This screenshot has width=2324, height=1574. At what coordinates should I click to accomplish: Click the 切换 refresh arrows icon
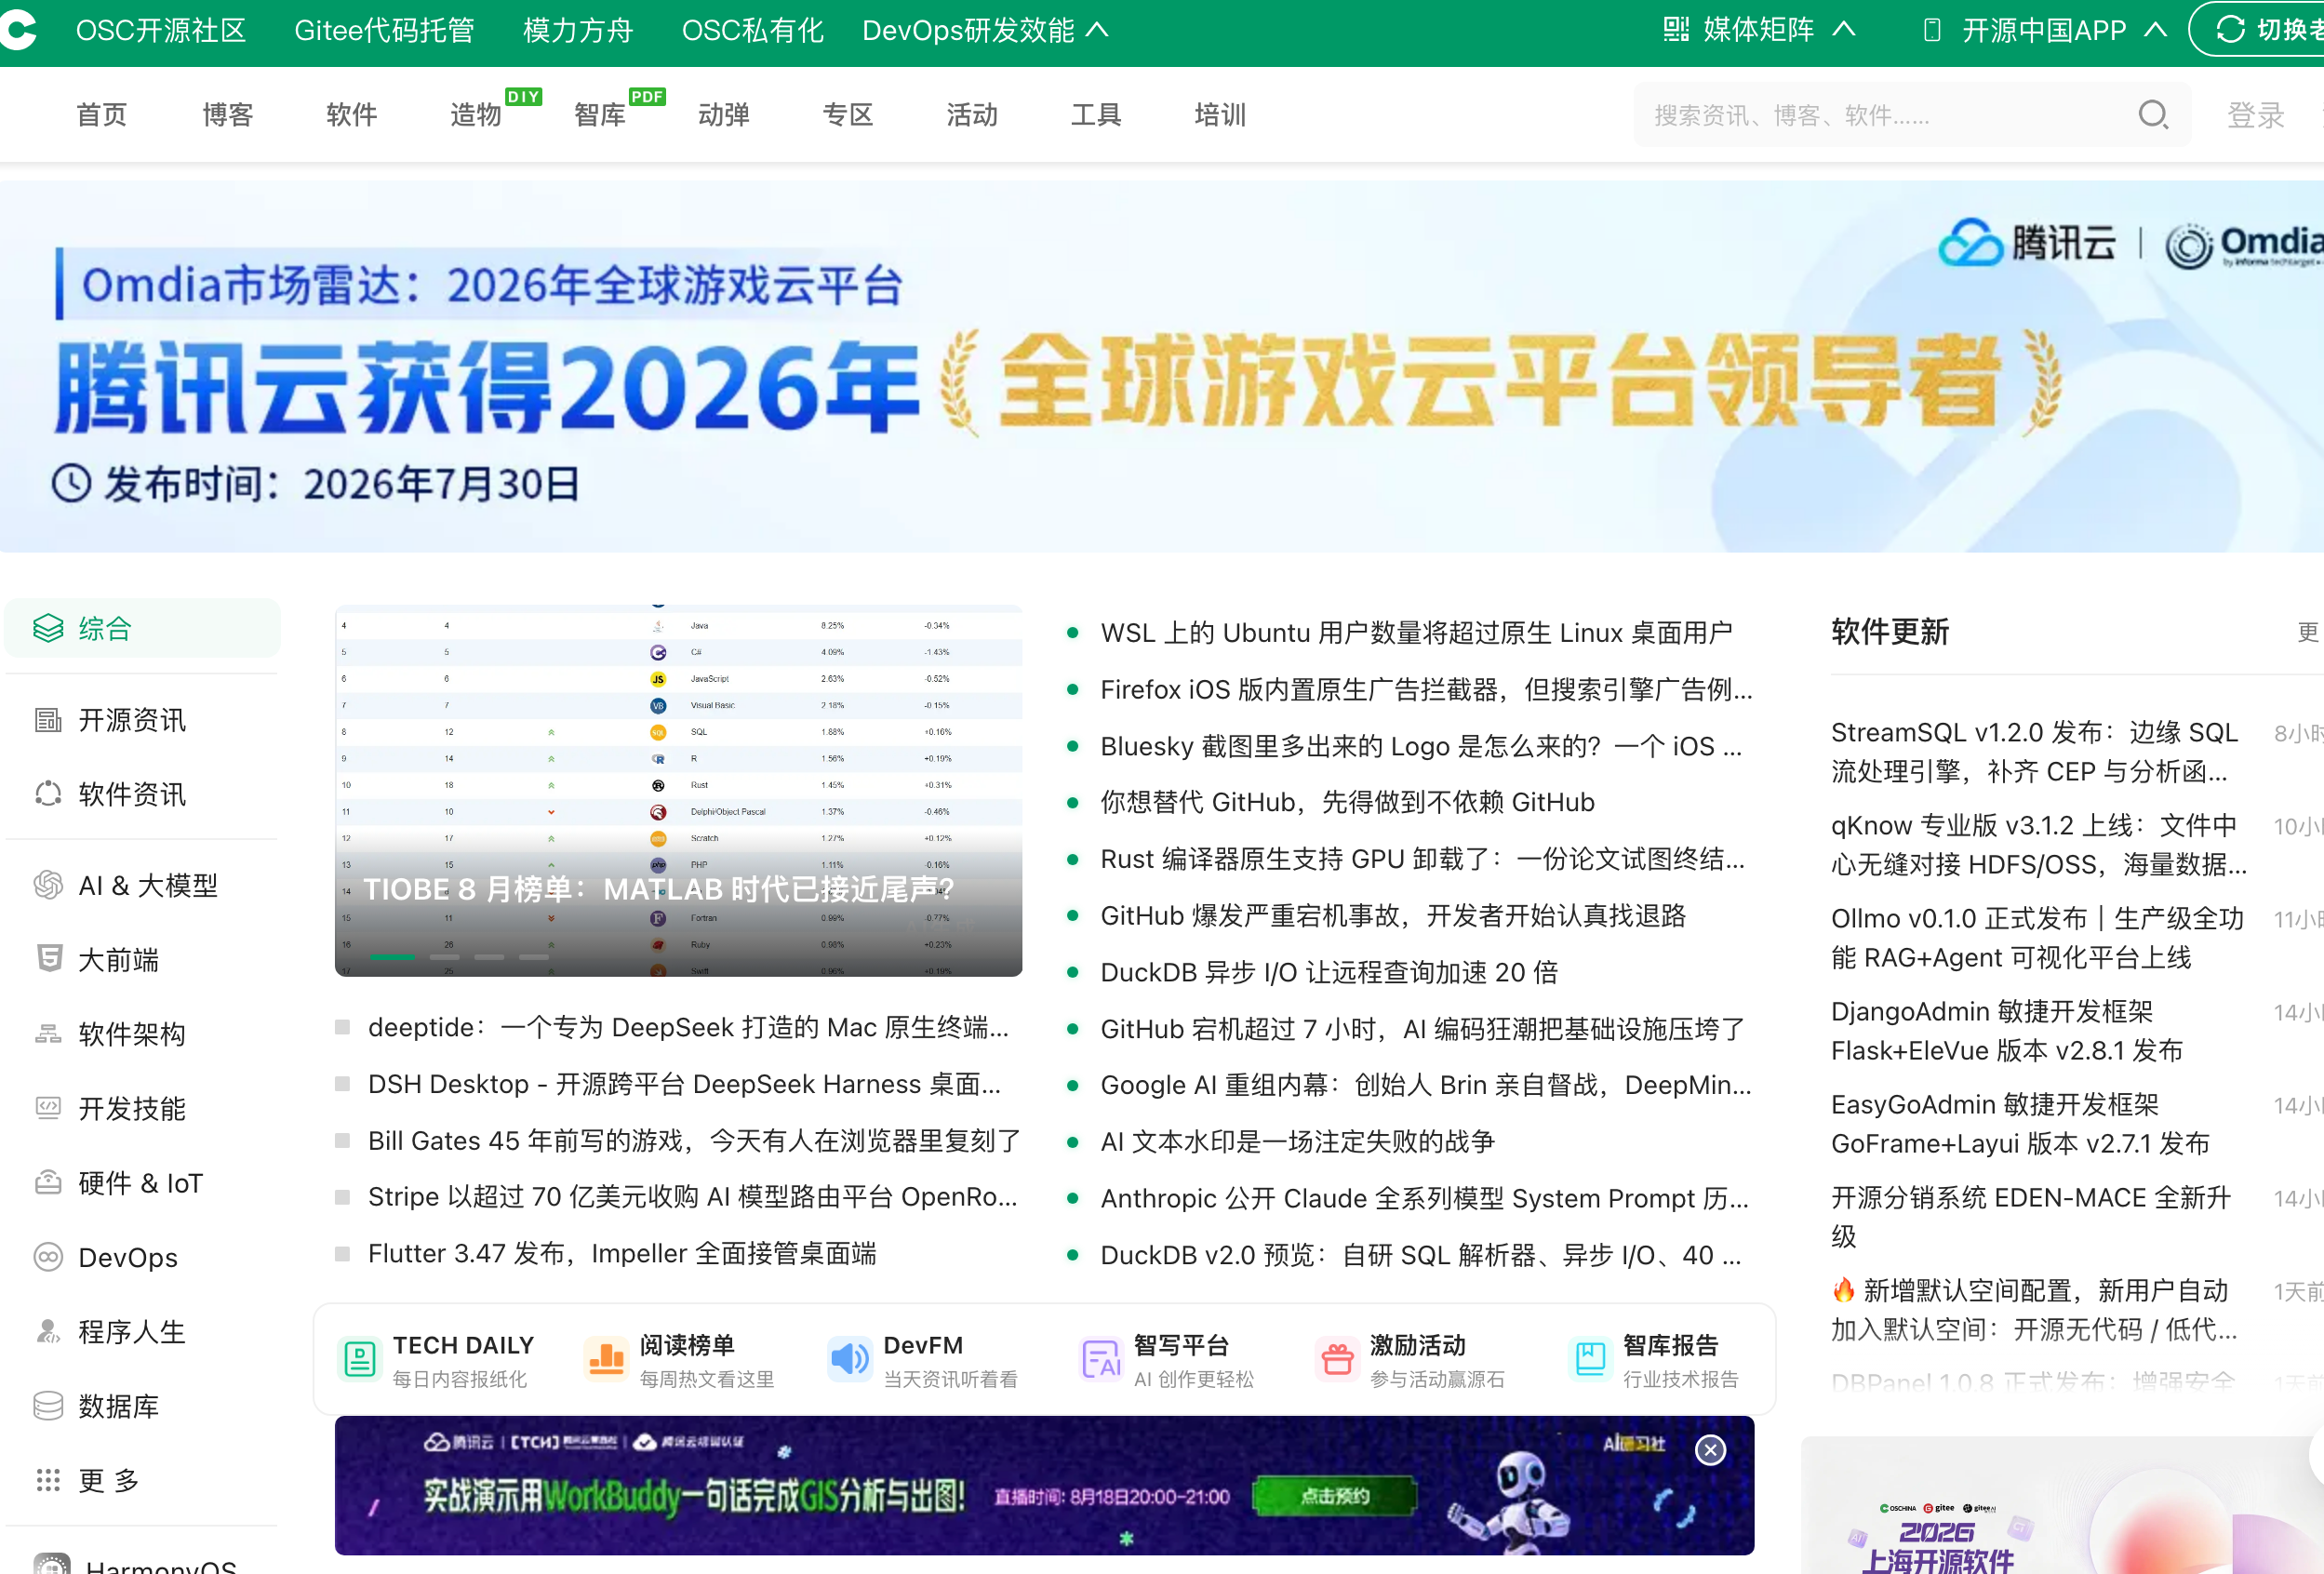pos(2230,30)
